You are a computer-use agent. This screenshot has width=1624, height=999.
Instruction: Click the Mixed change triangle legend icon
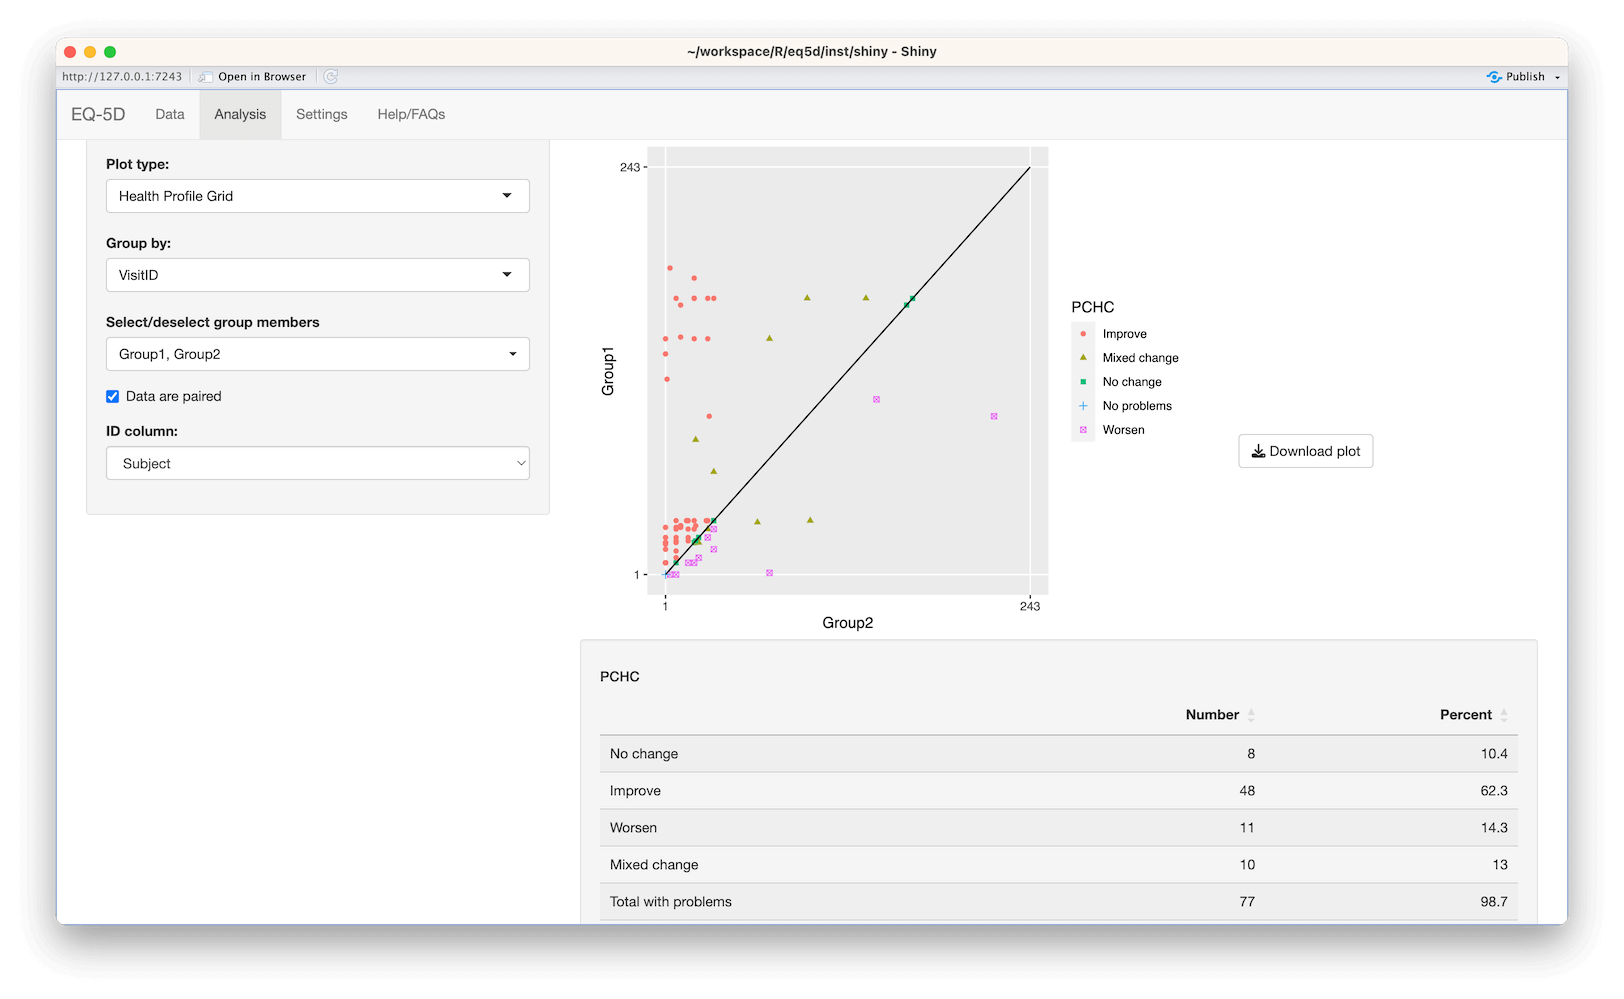tap(1084, 357)
